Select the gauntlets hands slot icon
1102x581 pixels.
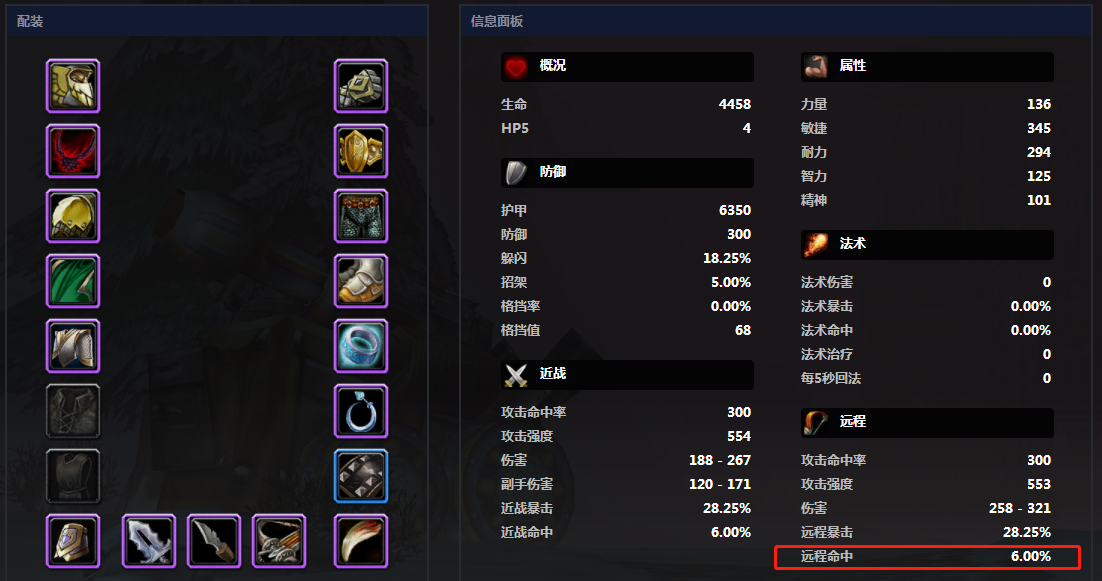tap(361, 86)
